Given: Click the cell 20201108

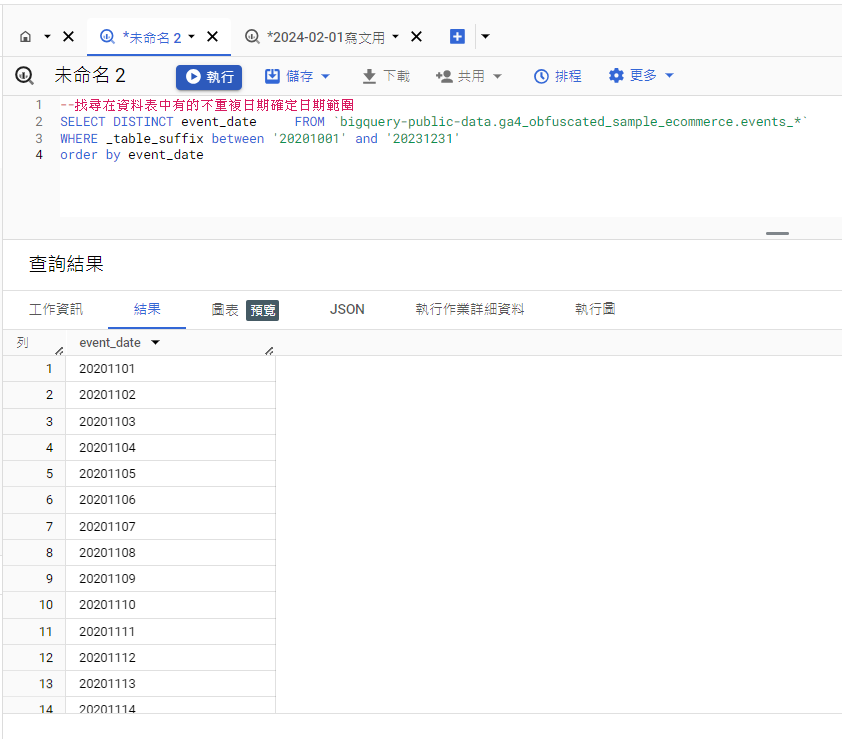Looking at the screenshot, I should coord(170,553).
